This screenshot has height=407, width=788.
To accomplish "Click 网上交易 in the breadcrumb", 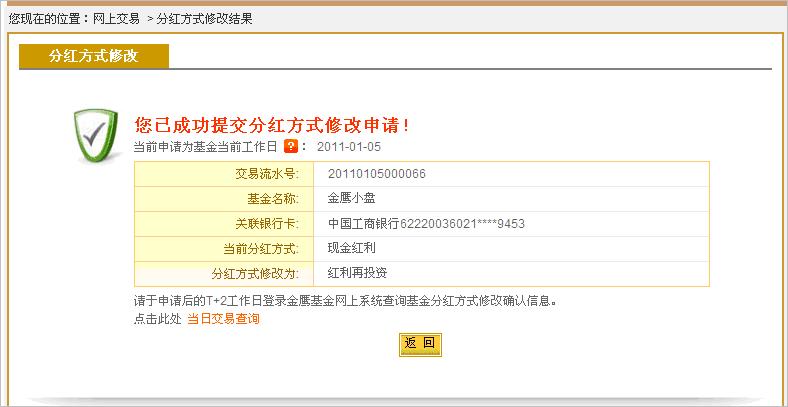I will point(117,20).
